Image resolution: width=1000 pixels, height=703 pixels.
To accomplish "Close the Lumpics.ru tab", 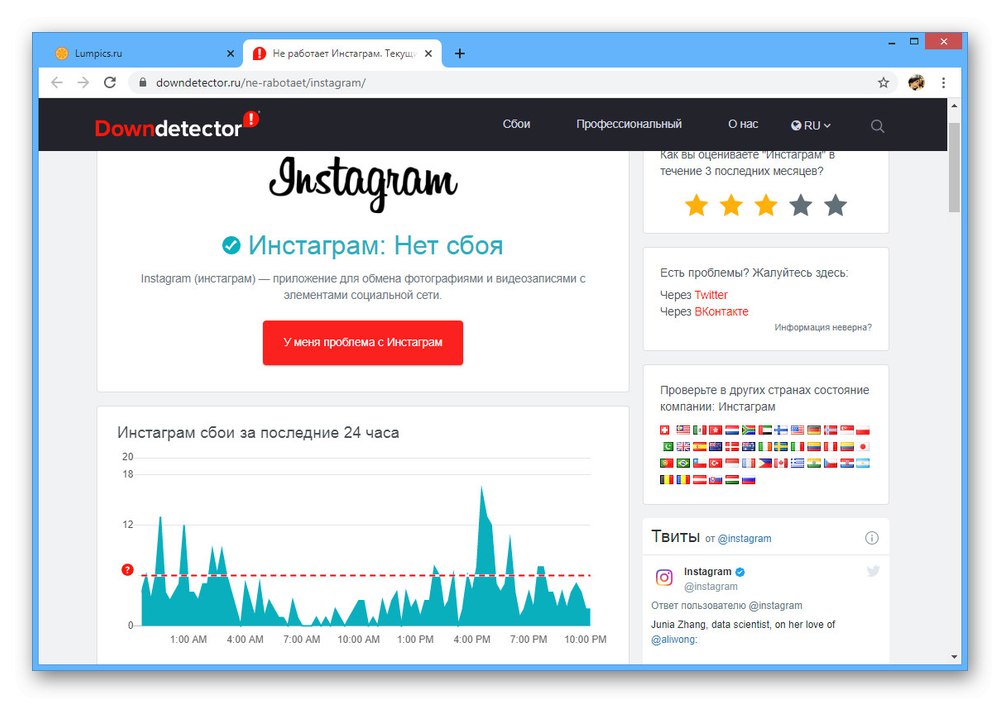I will (230, 54).
